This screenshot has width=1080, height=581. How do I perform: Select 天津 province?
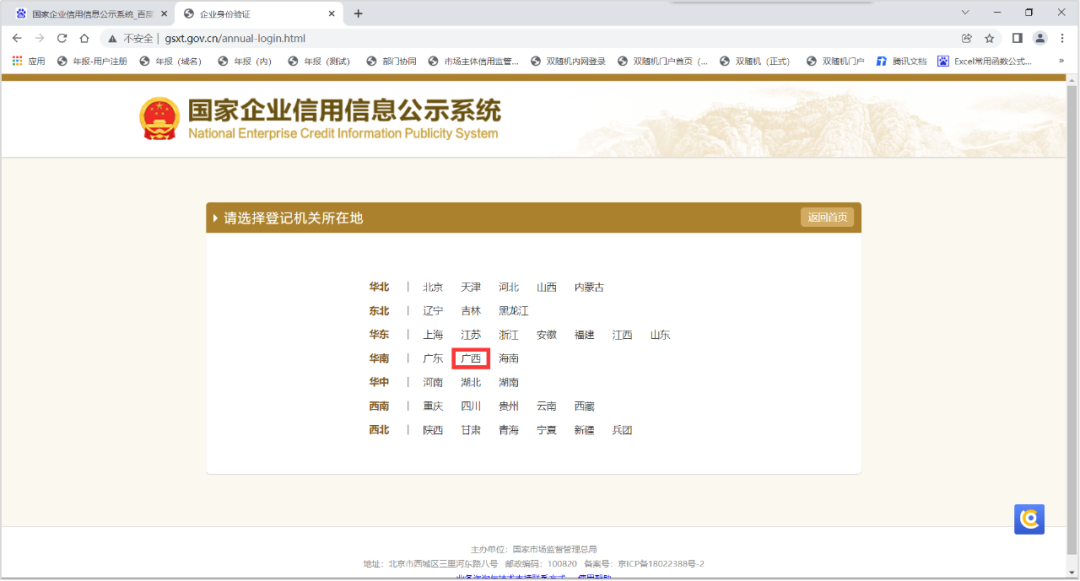coord(470,287)
